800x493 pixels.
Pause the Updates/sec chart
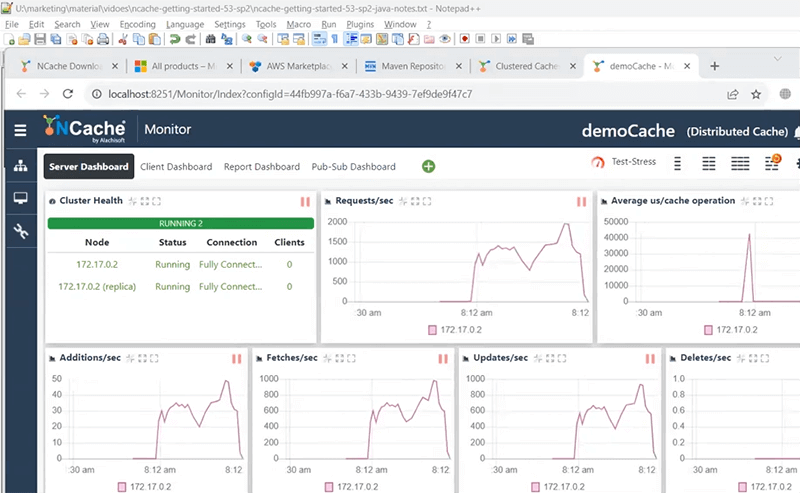coord(650,359)
